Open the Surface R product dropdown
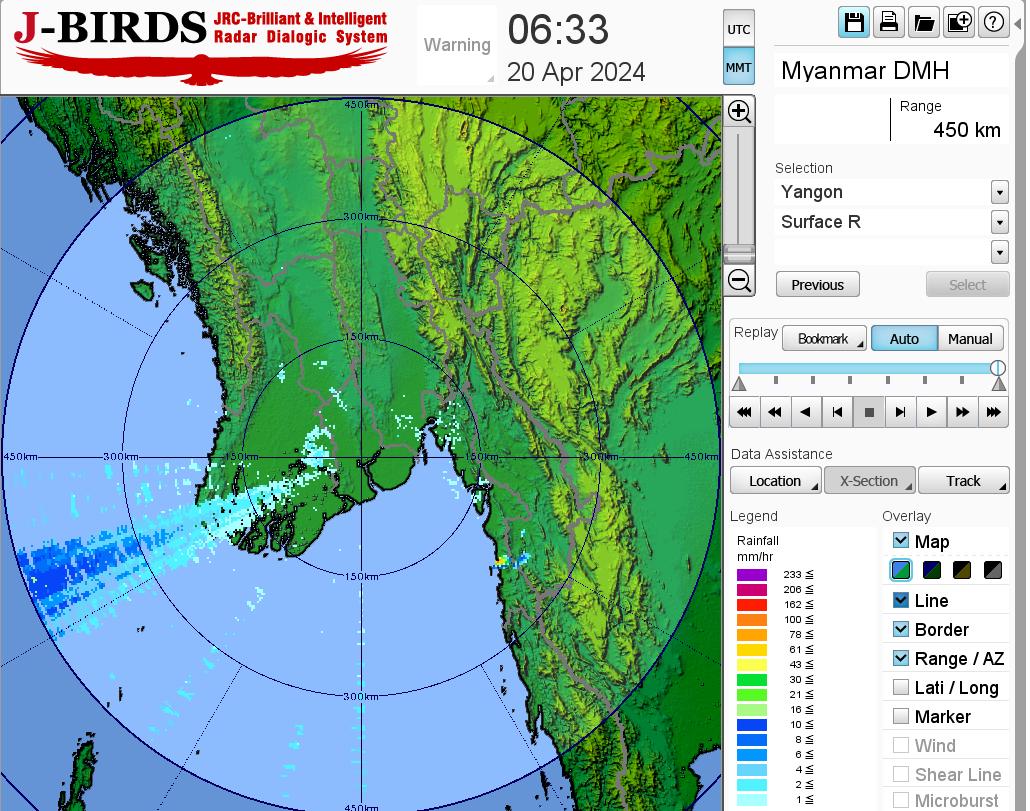 click(x=999, y=222)
